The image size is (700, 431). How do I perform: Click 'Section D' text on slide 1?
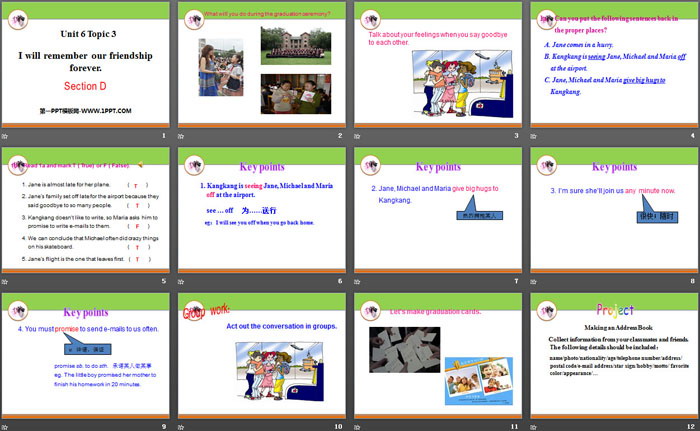(x=85, y=86)
